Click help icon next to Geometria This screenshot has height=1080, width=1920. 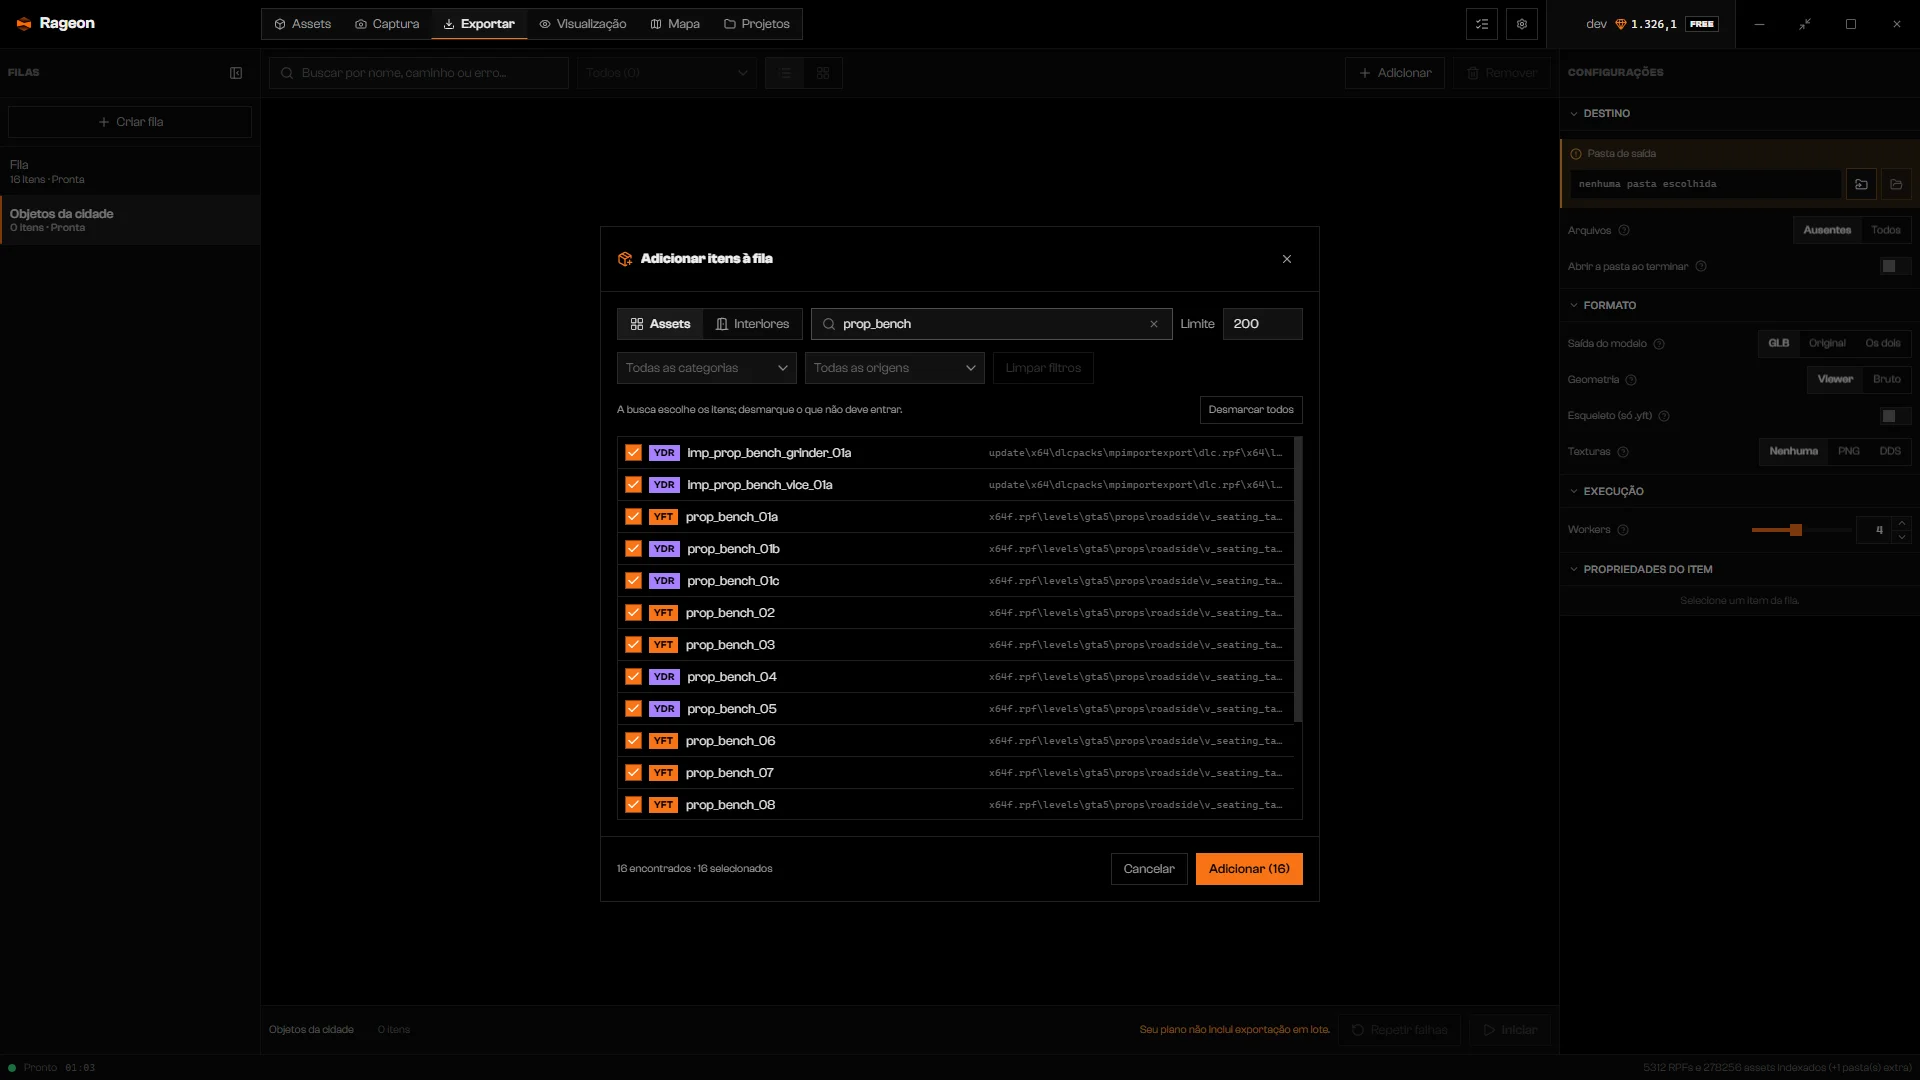[x=1631, y=380]
